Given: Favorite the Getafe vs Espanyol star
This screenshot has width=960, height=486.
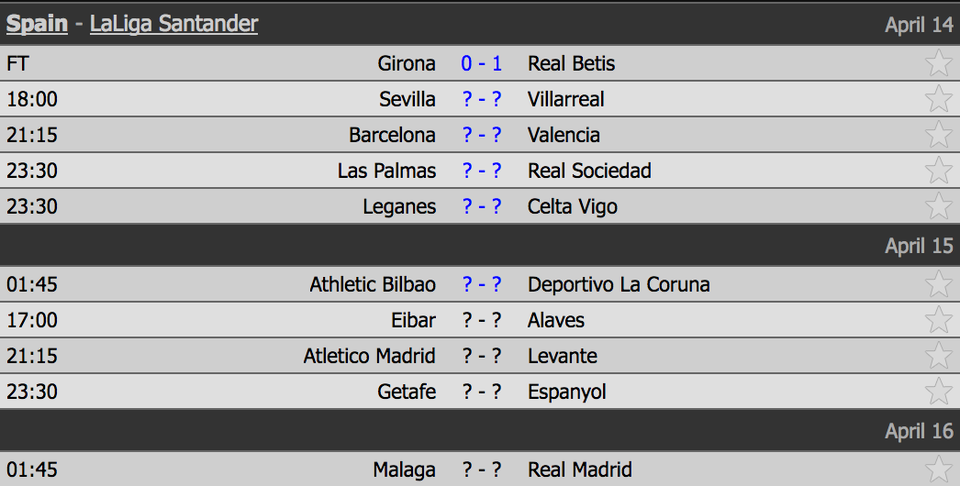Looking at the screenshot, I should pyautogui.click(x=938, y=391).
